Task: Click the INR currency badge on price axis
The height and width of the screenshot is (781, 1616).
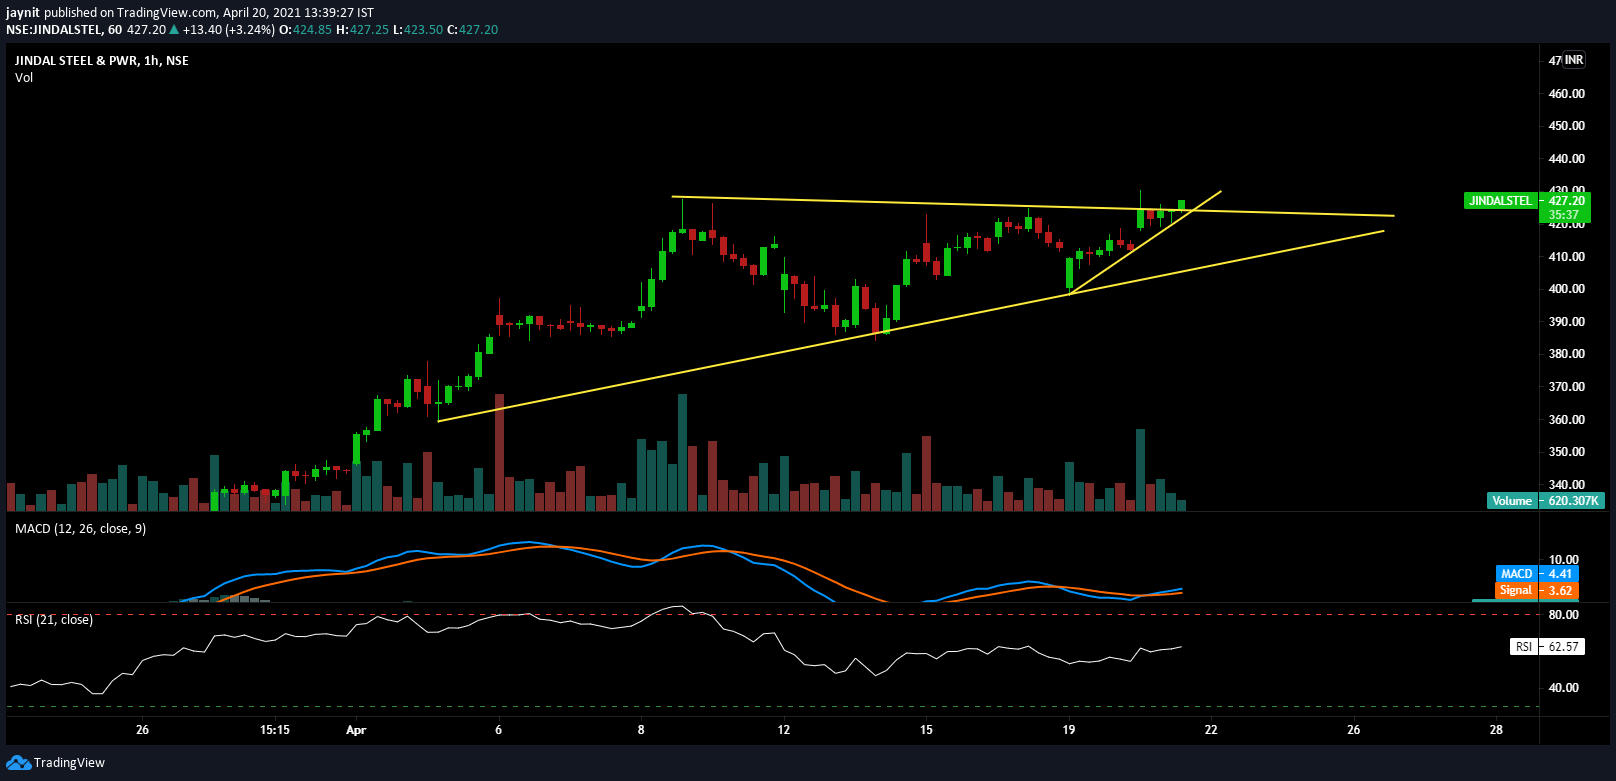Action: pos(1574,60)
